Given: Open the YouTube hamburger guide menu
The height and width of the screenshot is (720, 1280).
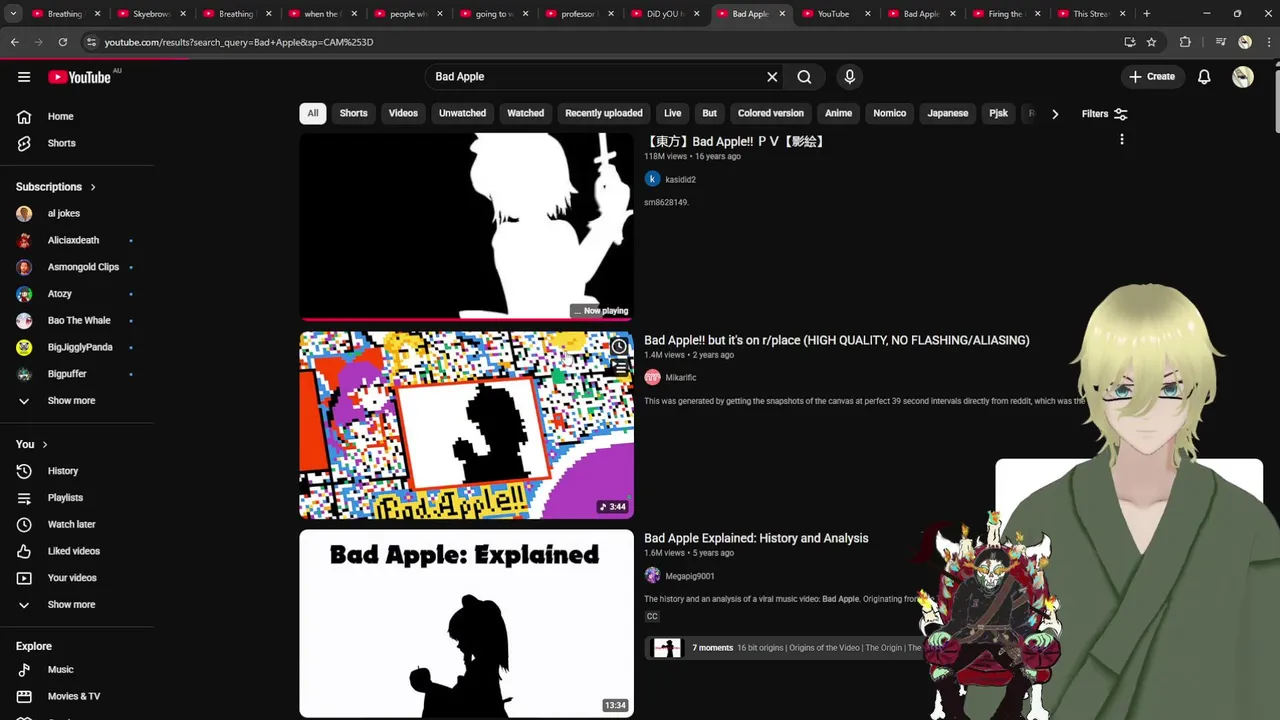Looking at the screenshot, I should [24, 77].
